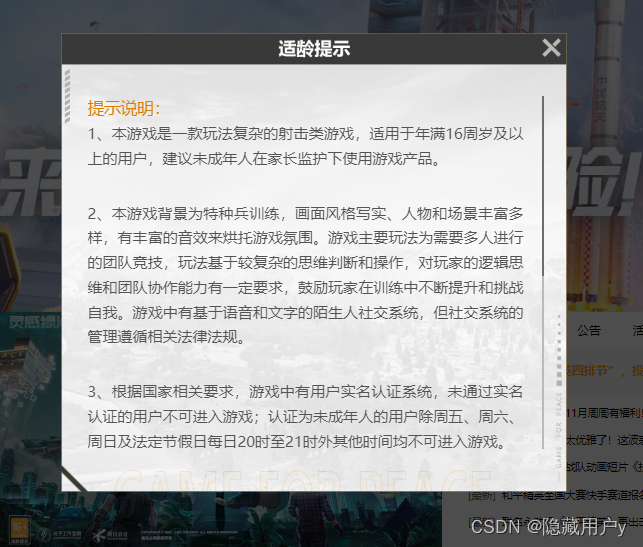Open the orange 四排节 headline link
Screen dimensions: 643x547
click(604, 371)
